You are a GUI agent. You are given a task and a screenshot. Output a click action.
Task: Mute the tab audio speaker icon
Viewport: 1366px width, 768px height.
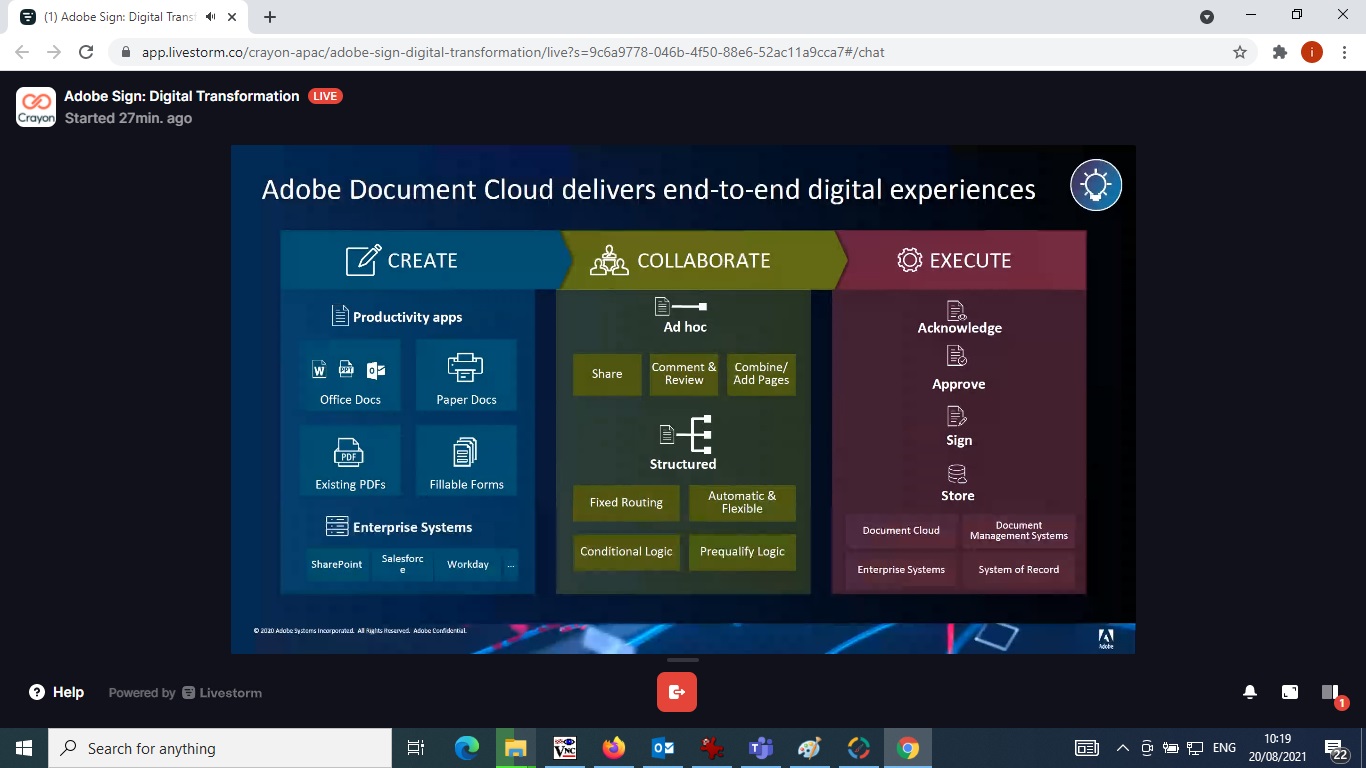pos(211,17)
